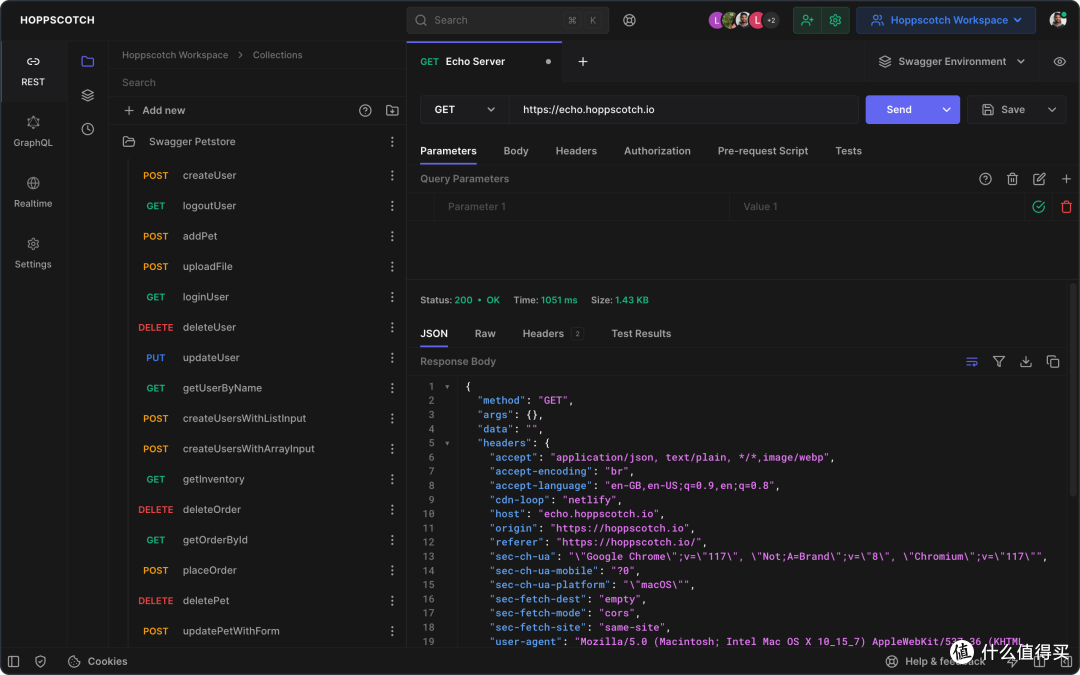Collapse JSON line 1 fold arrow
The height and width of the screenshot is (675, 1080).
[447, 386]
